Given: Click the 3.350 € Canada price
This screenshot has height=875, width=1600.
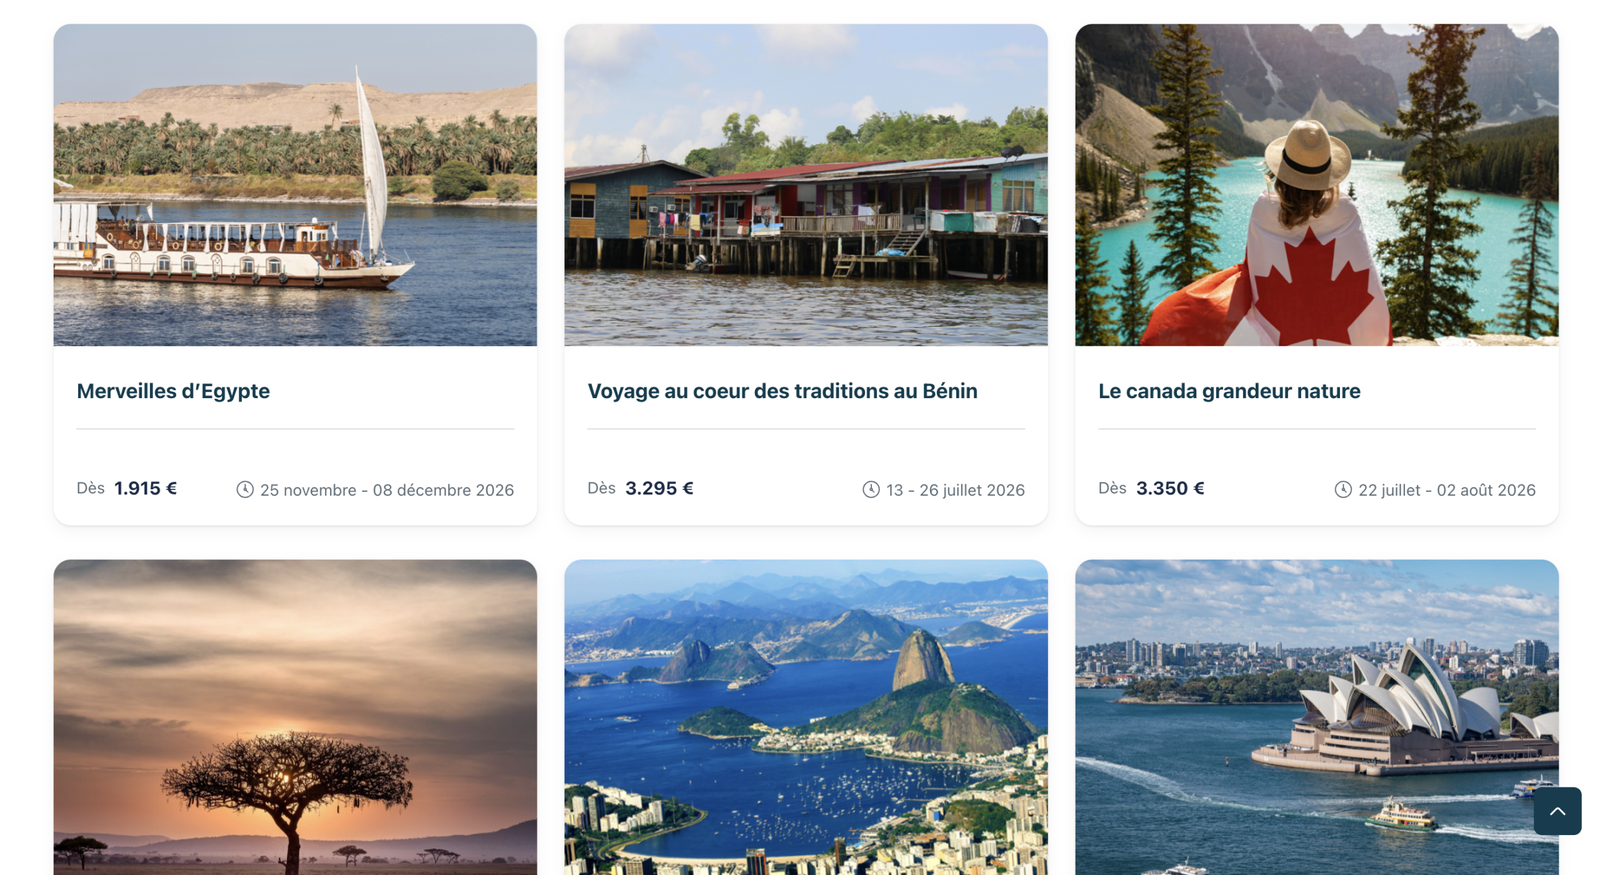Looking at the screenshot, I should pyautogui.click(x=1170, y=488).
